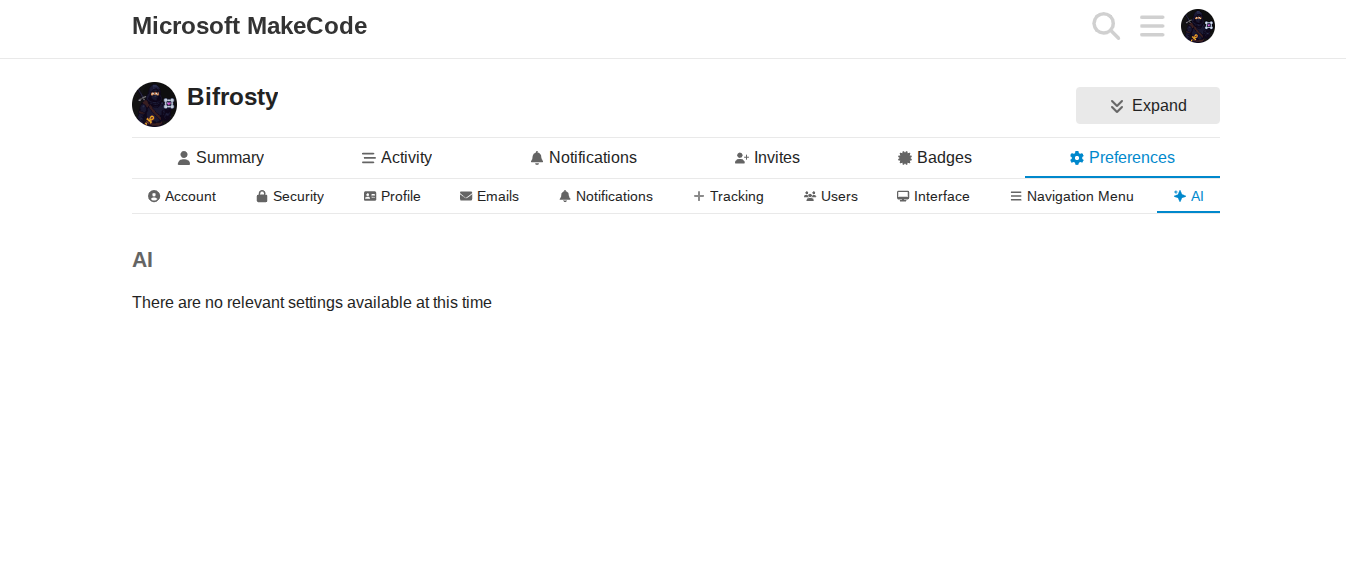Screen dimensions: 1346x583
Task: Open Account preferences section
Action: click(182, 196)
